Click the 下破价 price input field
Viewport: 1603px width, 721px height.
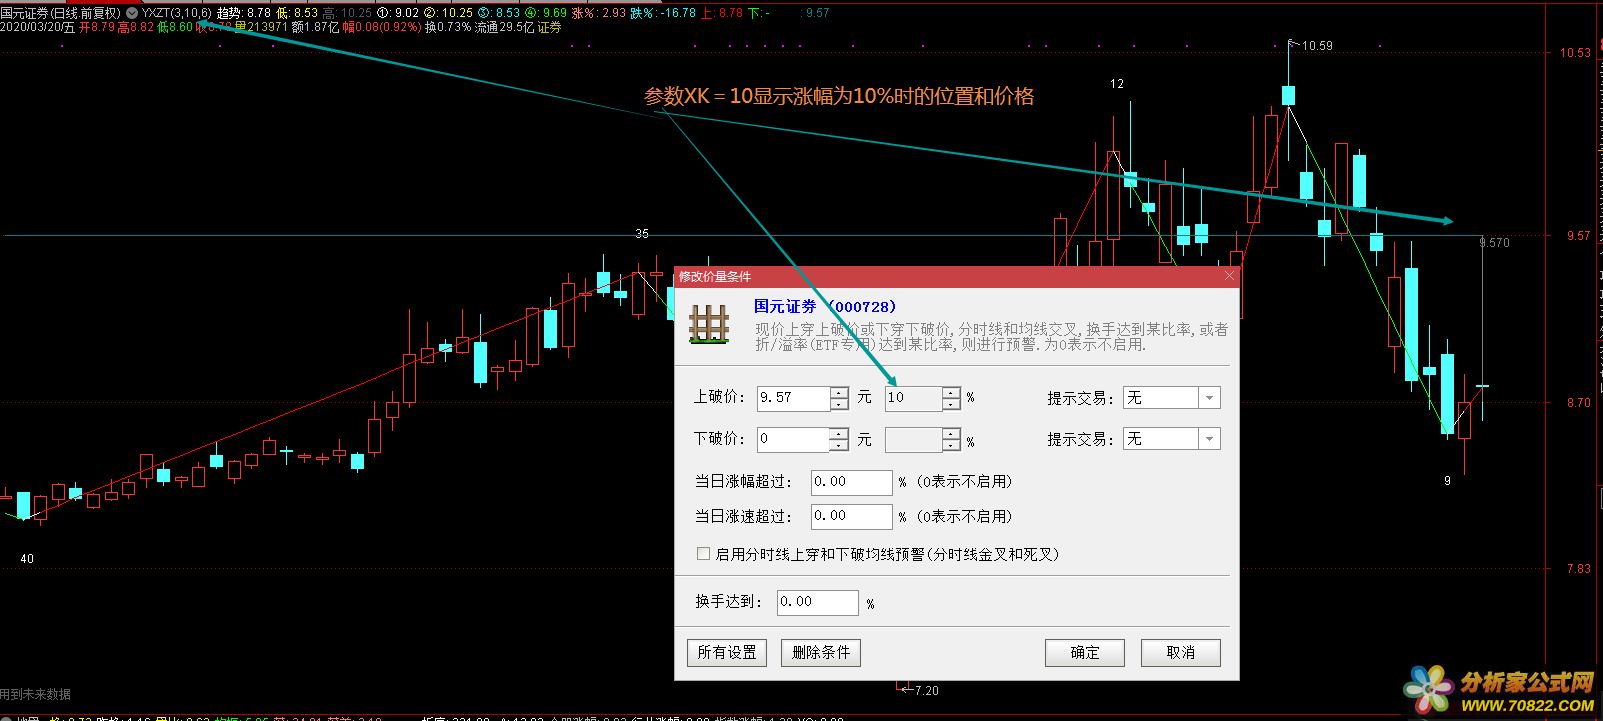[x=792, y=439]
